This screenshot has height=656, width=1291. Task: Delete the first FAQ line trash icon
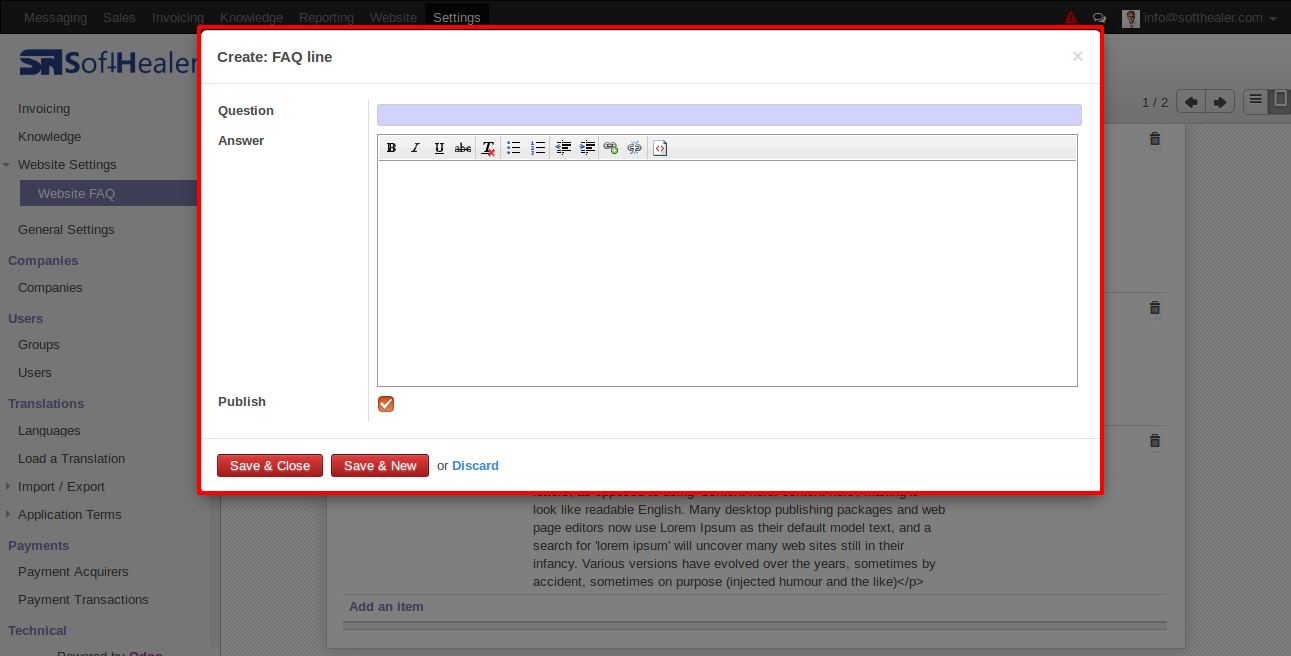[x=1155, y=139]
